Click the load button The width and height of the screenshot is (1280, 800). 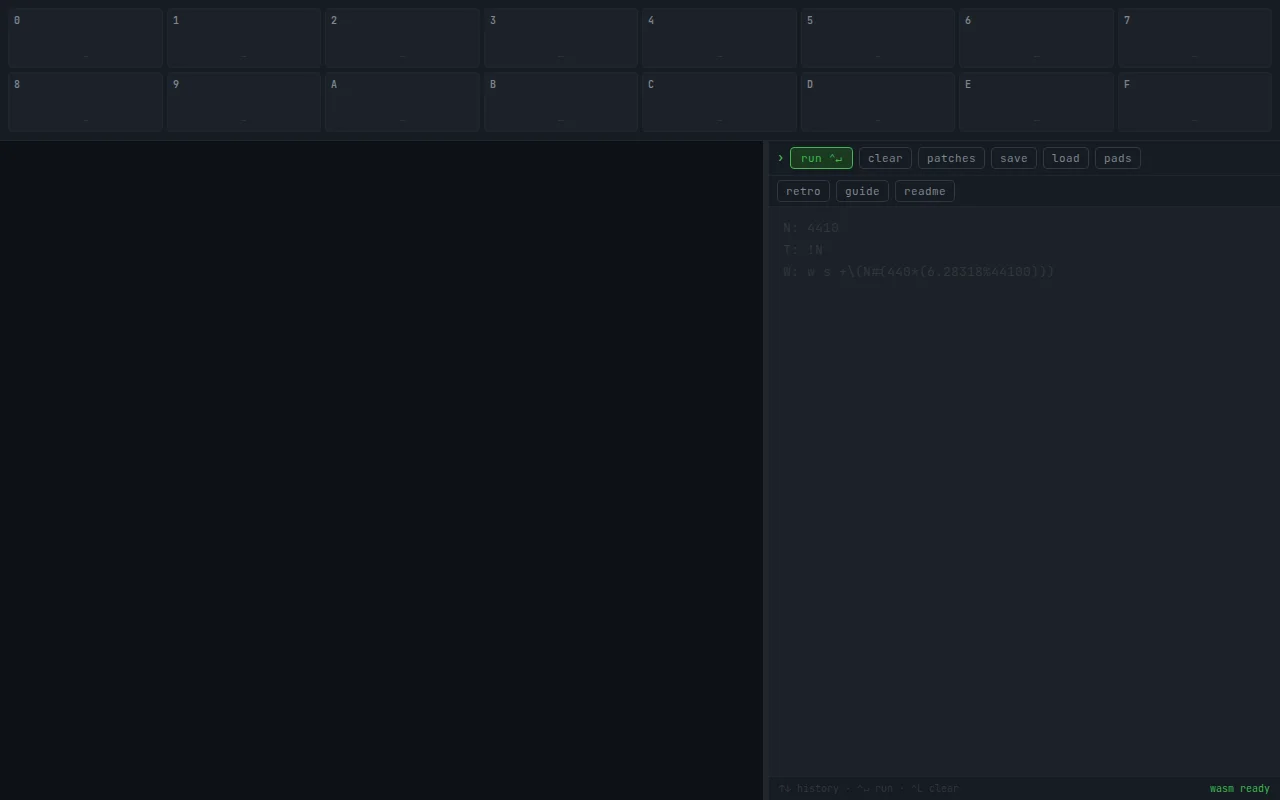[1066, 158]
